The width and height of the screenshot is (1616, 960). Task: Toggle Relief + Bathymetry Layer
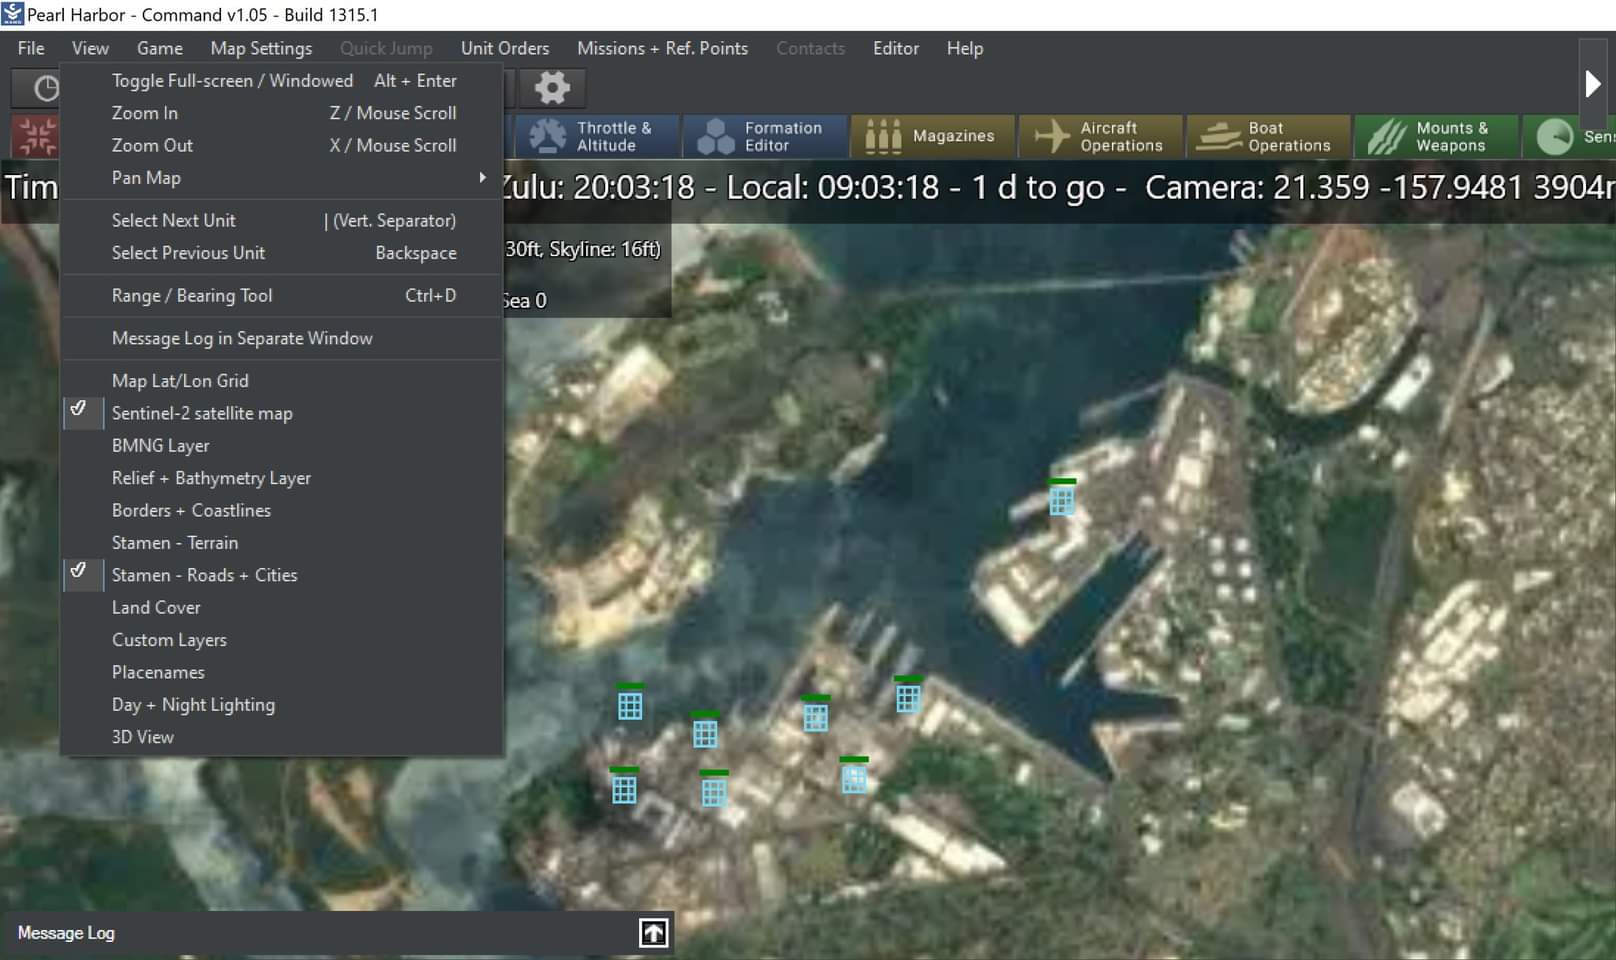281,478
